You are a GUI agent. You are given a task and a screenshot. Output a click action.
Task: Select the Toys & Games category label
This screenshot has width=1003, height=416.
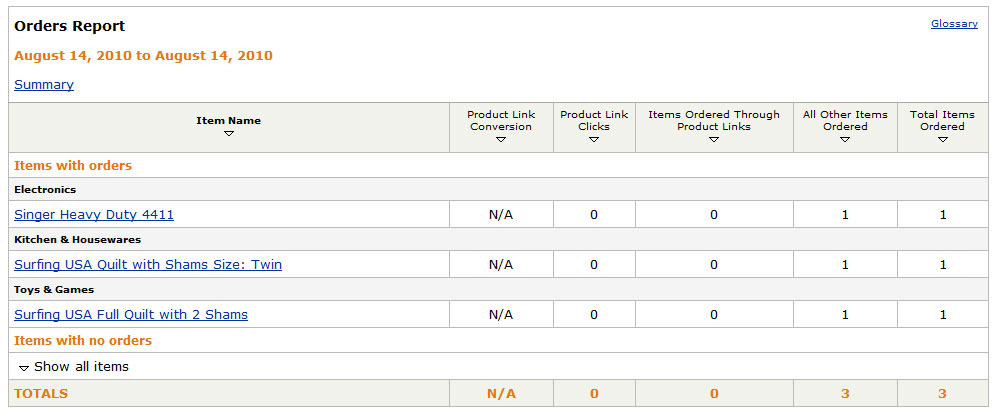pyautogui.click(x=54, y=289)
